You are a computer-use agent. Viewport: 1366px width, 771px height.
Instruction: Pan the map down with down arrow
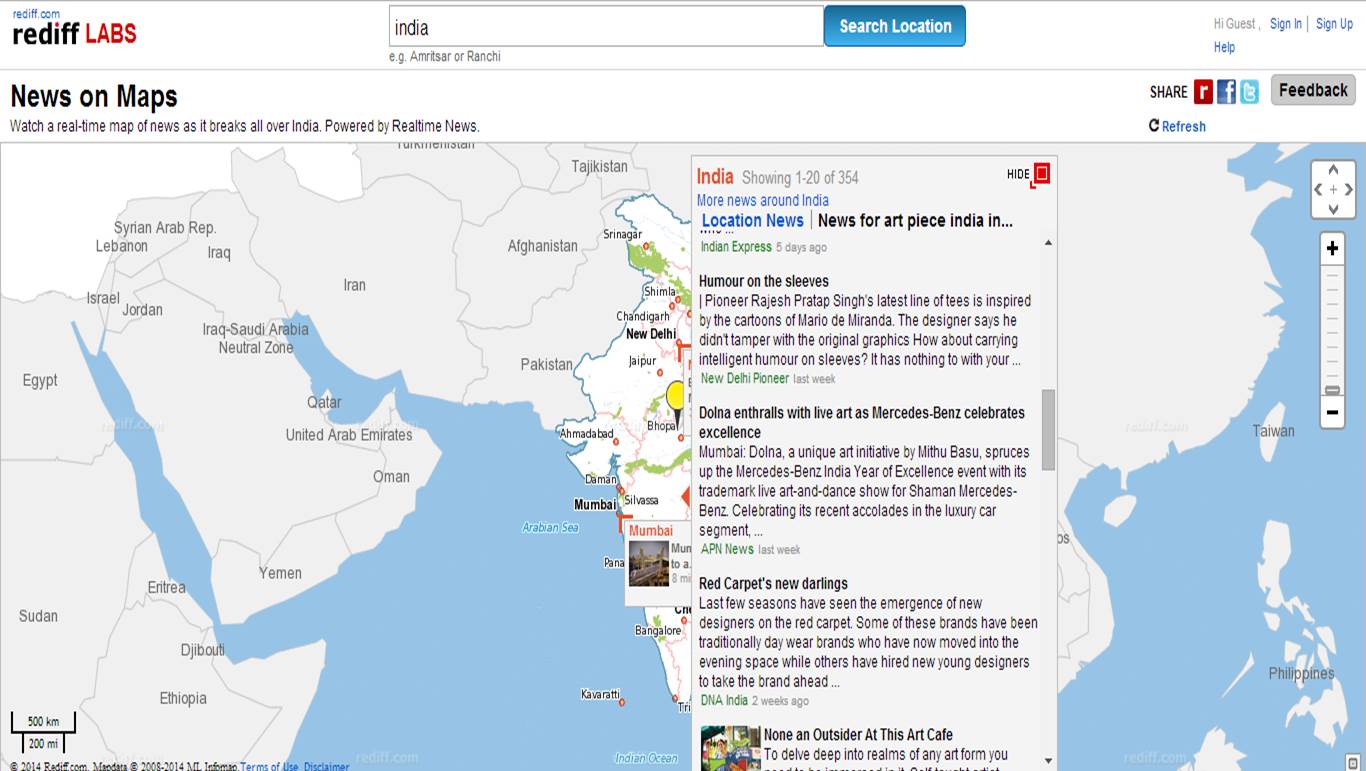click(1333, 208)
